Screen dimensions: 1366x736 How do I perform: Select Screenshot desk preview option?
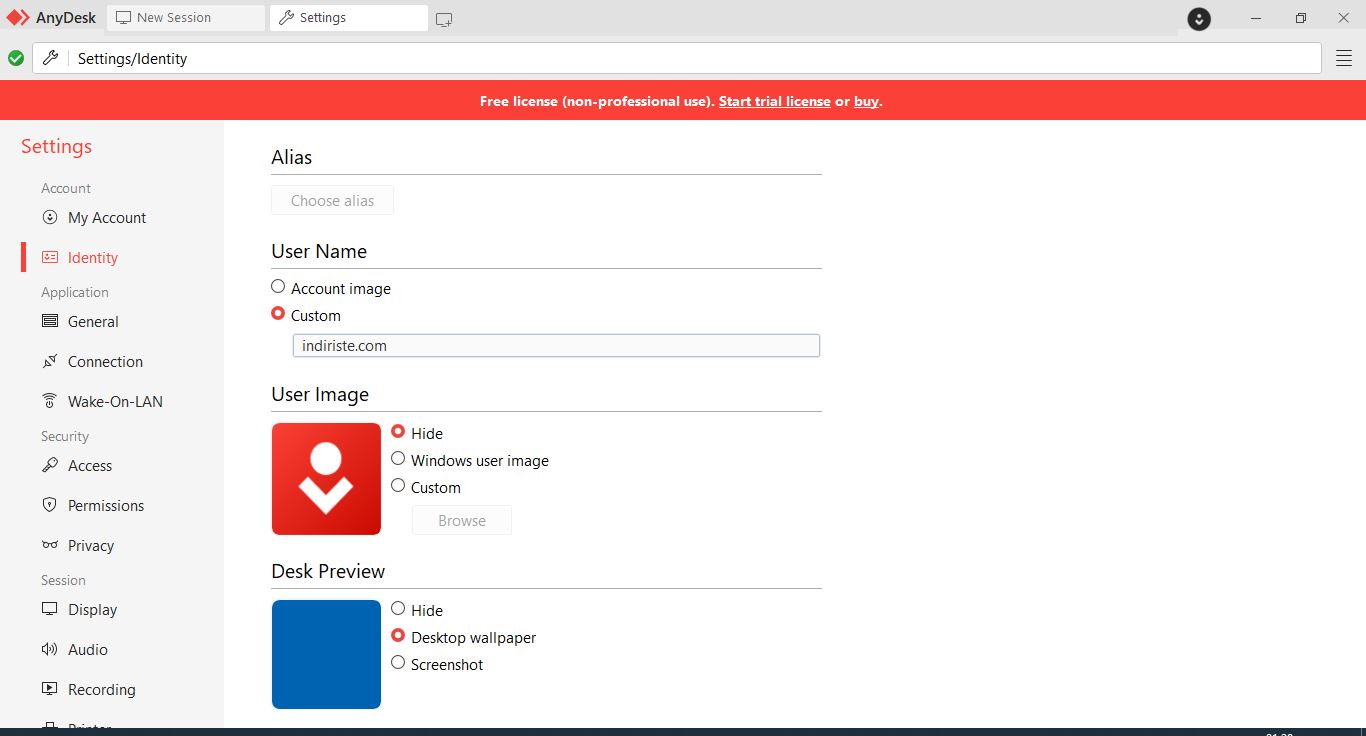point(398,663)
